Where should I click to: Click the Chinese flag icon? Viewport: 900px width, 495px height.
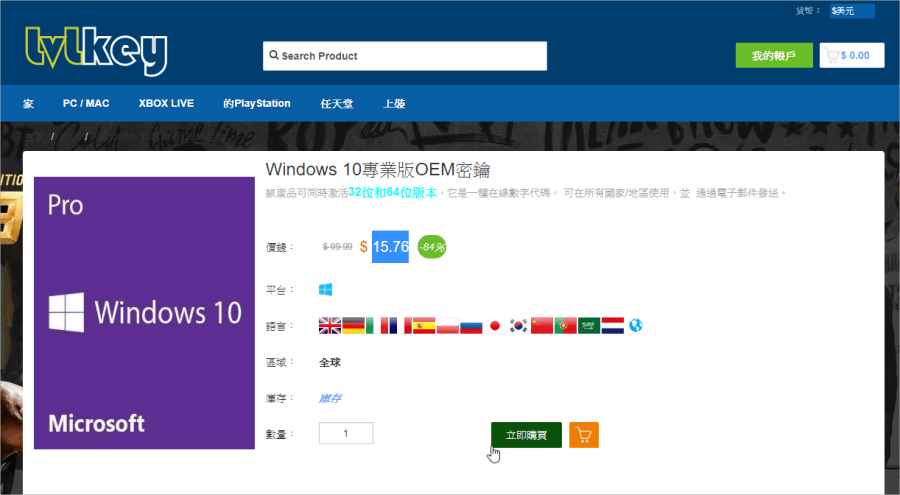pyautogui.click(x=542, y=326)
